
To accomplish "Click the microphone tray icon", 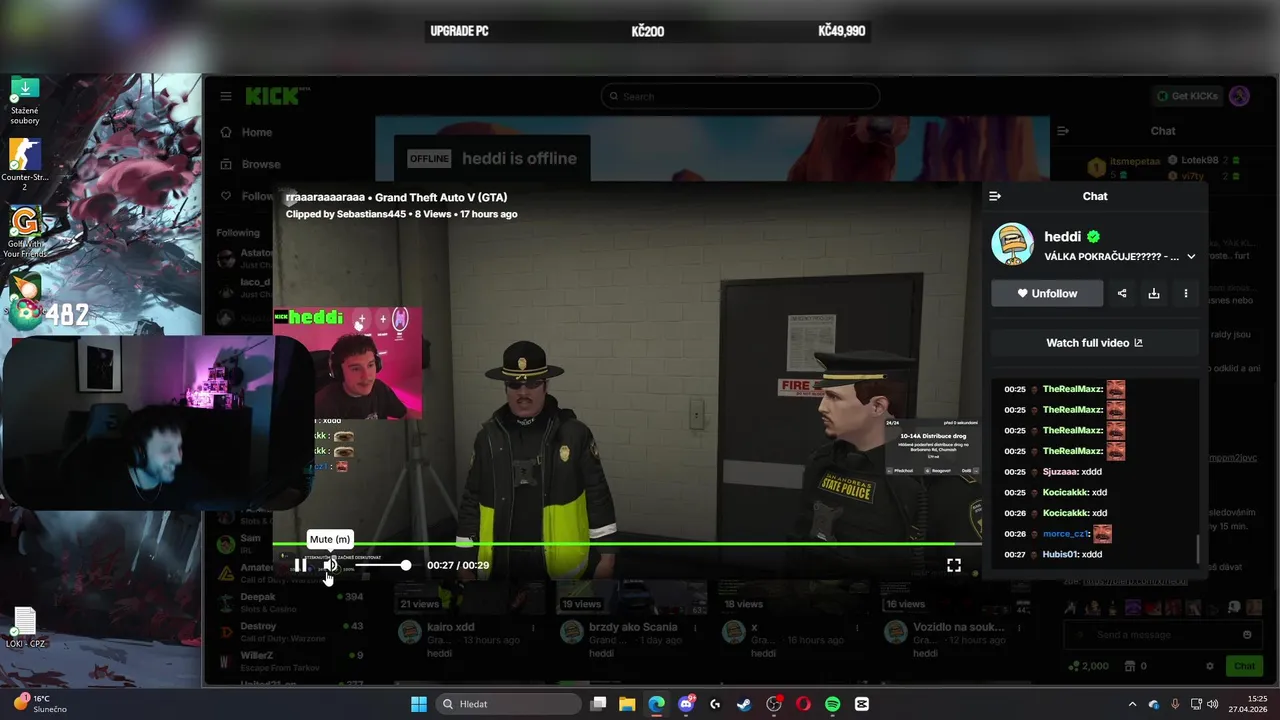I will [1175, 704].
